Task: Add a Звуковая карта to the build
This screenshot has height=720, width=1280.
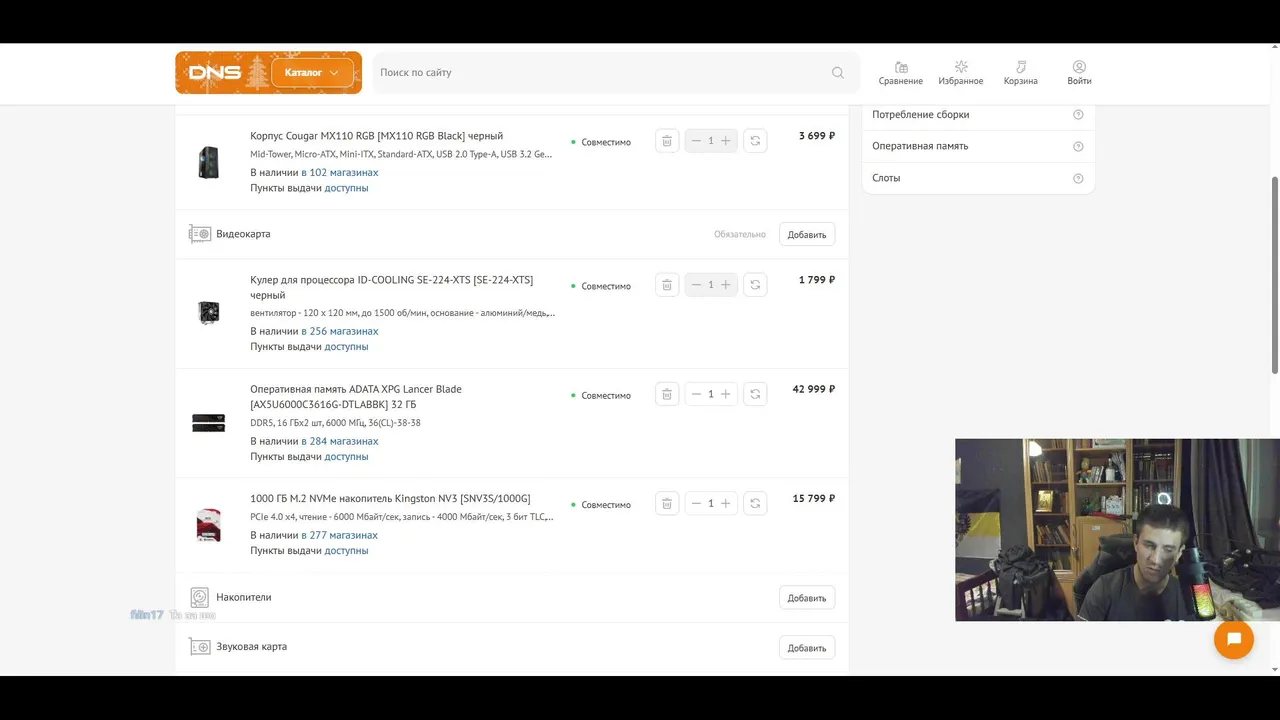Action: (807, 648)
